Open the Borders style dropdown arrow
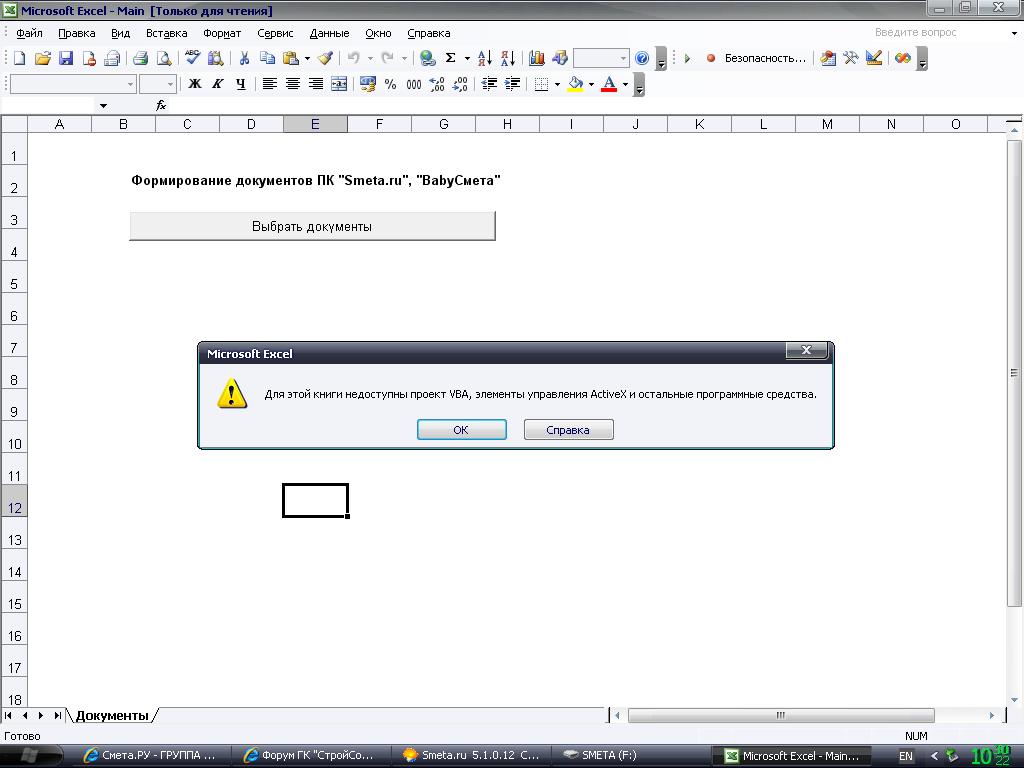 click(557, 84)
